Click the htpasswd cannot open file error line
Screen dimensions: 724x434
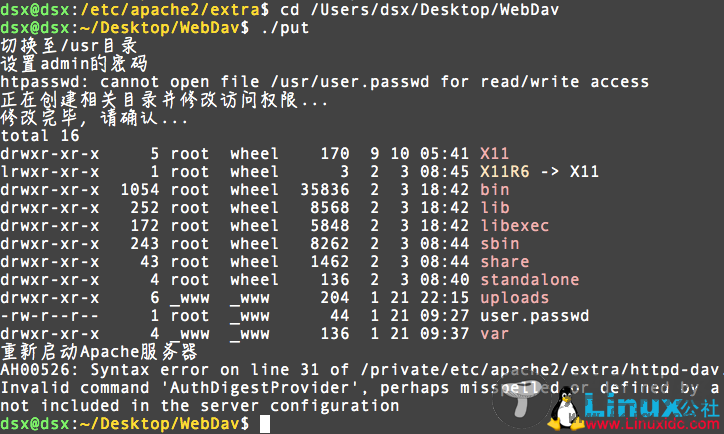[325, 81]
